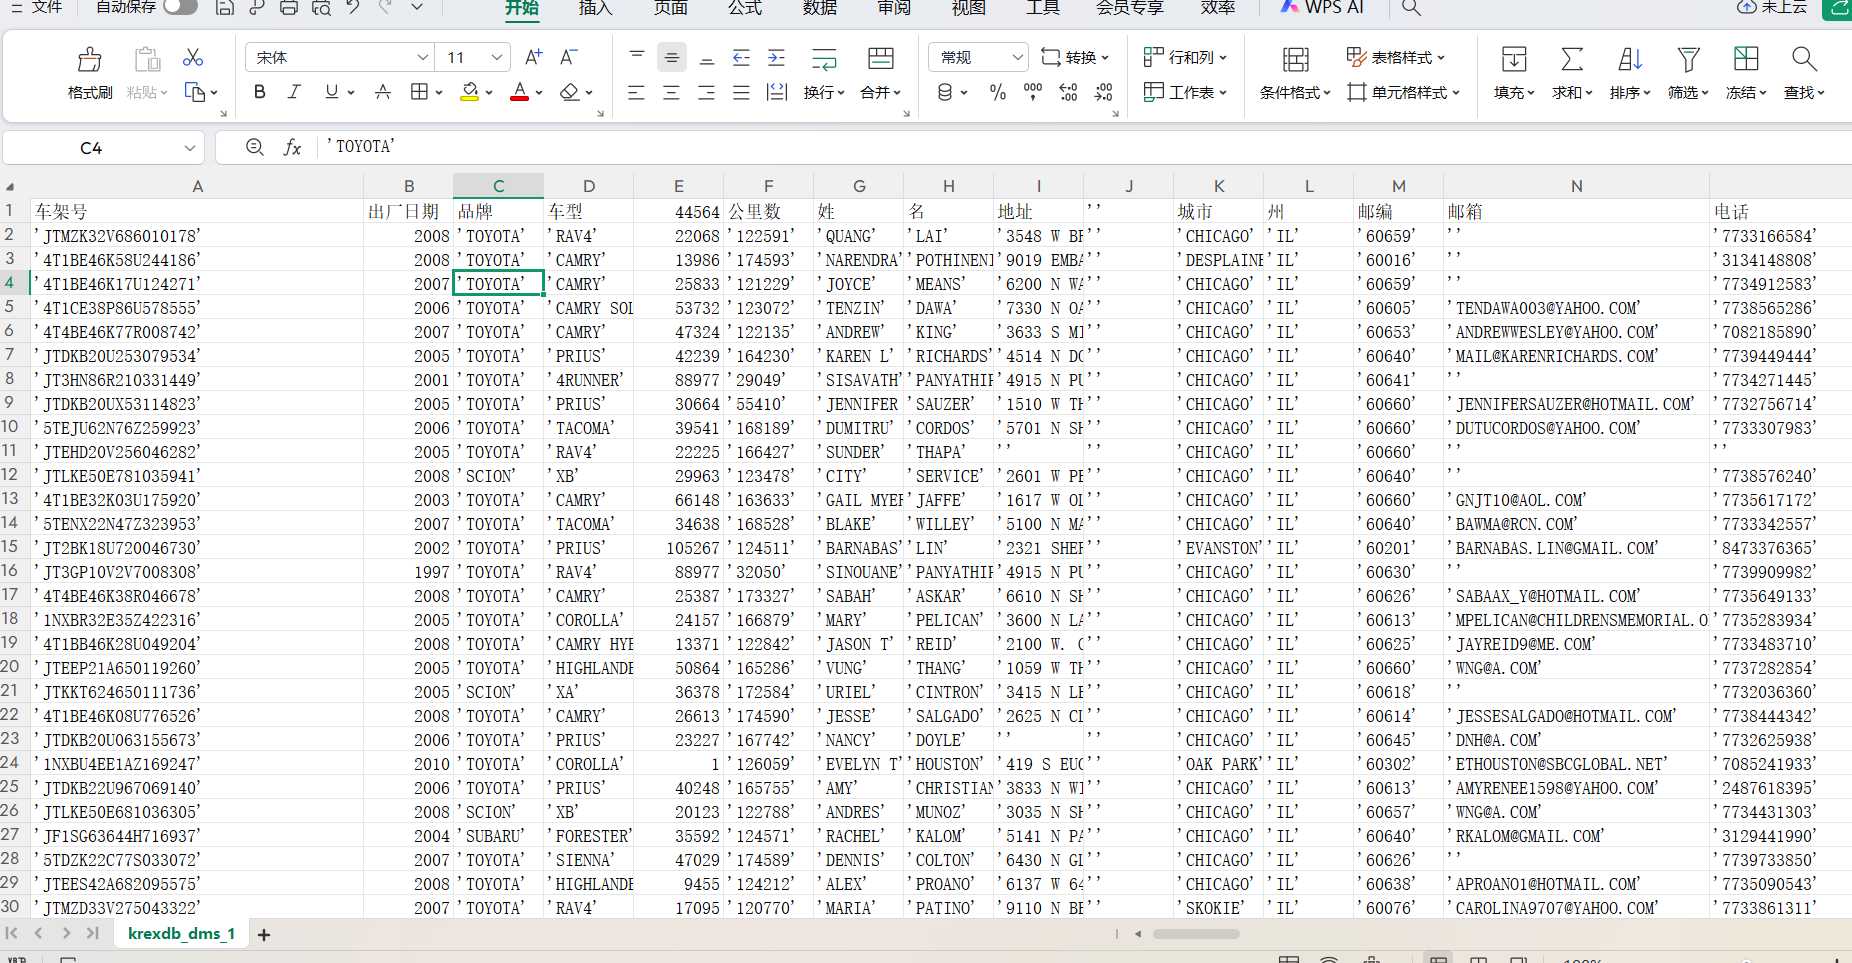Open the 表格样式 dropdown
1852x963 pixels.
point(1396,57)
